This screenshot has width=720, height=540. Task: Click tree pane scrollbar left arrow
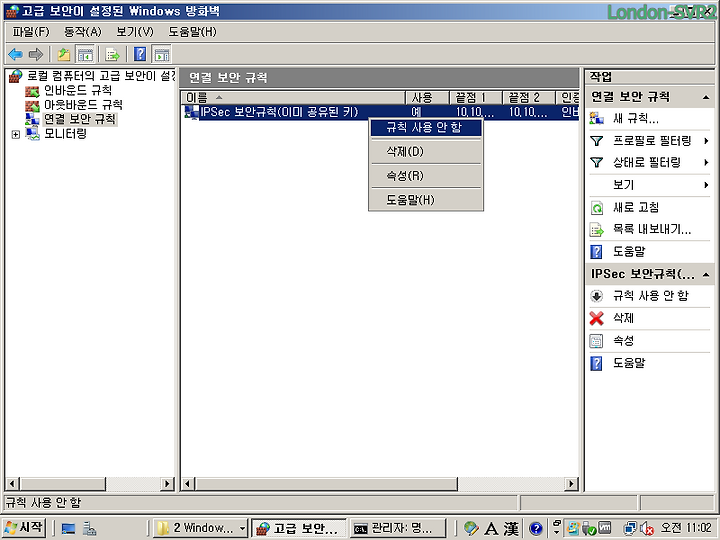[x=12, y=484]
